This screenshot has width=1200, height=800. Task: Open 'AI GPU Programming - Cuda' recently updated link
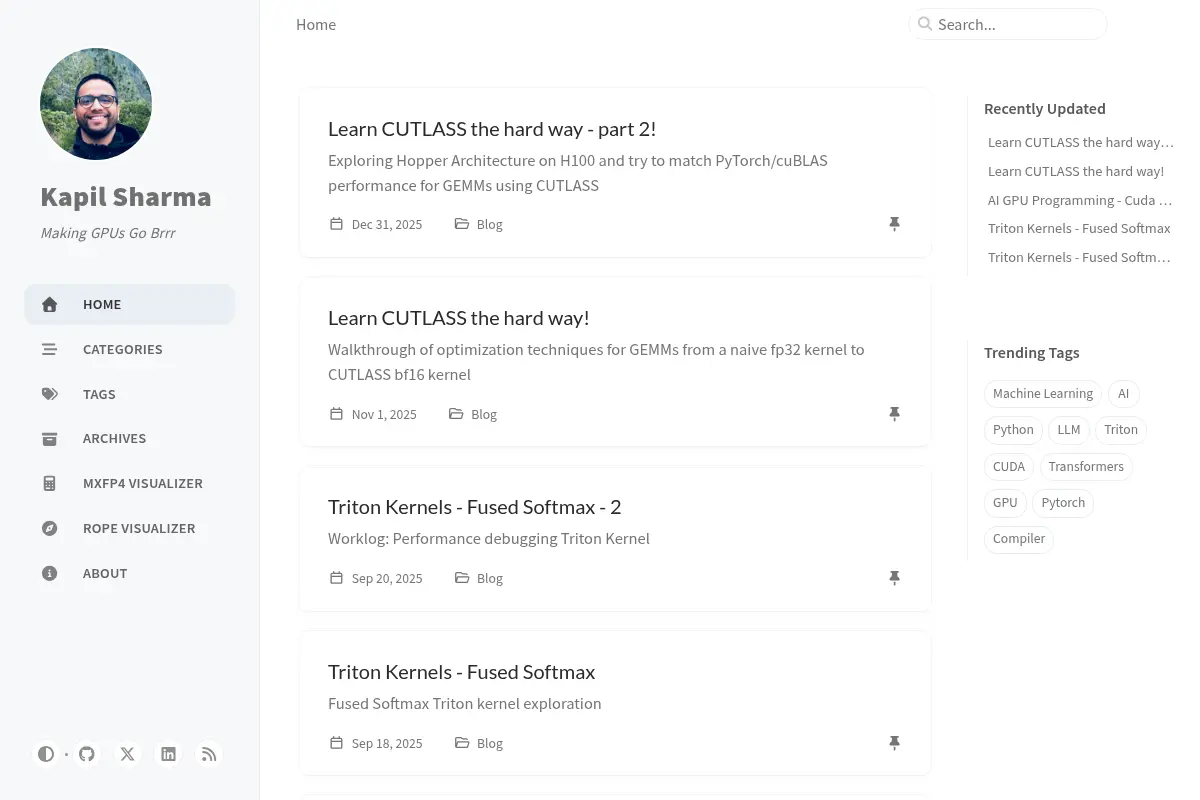1080,200
